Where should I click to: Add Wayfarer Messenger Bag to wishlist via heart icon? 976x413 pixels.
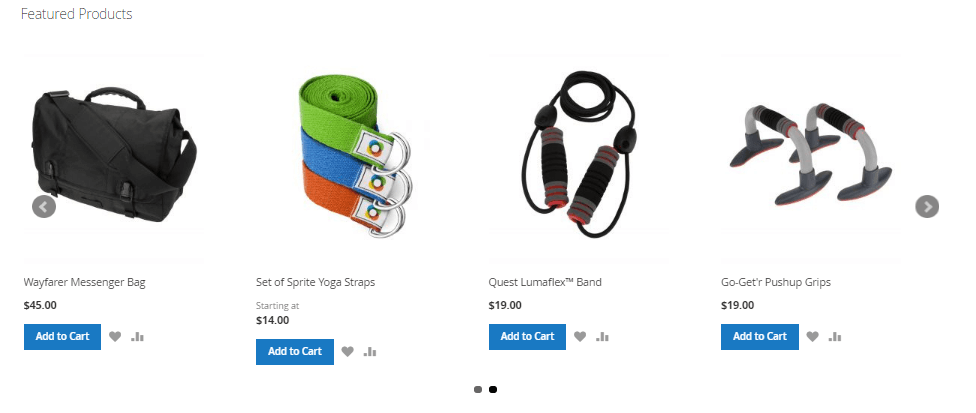point(115,336)
